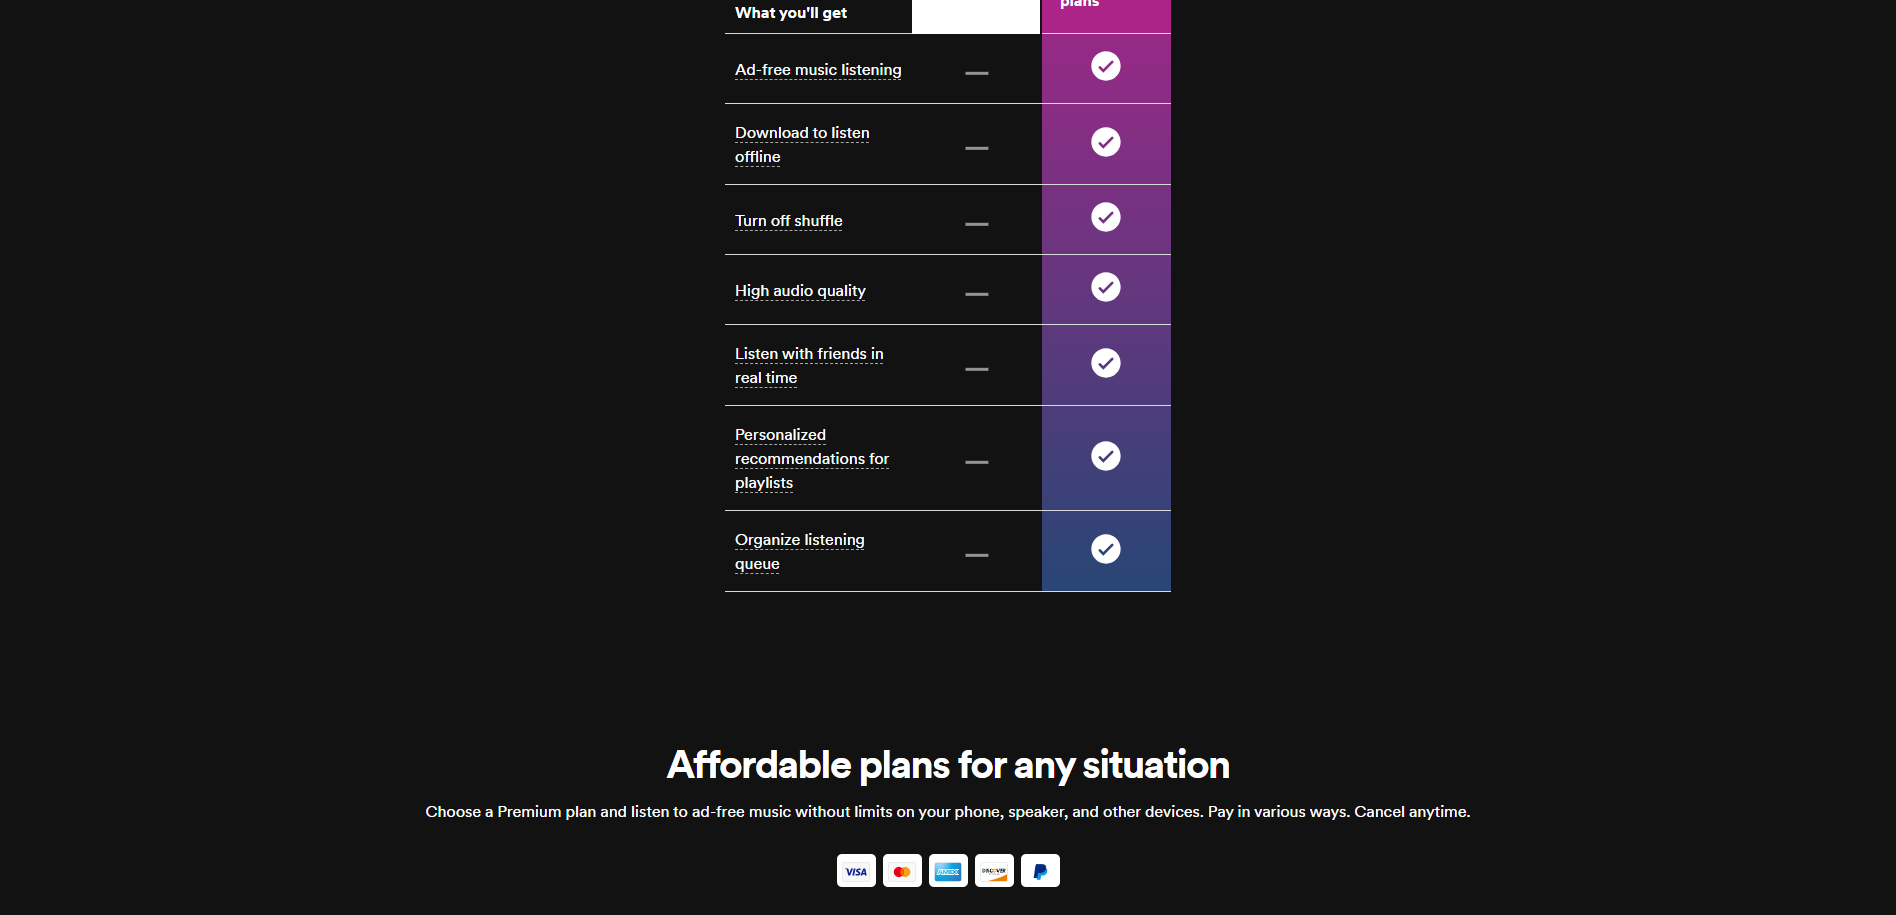Open Personalized recommendations for playlists info
Image resolution: width=1896 pixels, height=915 pixels.
click(812, 459)
